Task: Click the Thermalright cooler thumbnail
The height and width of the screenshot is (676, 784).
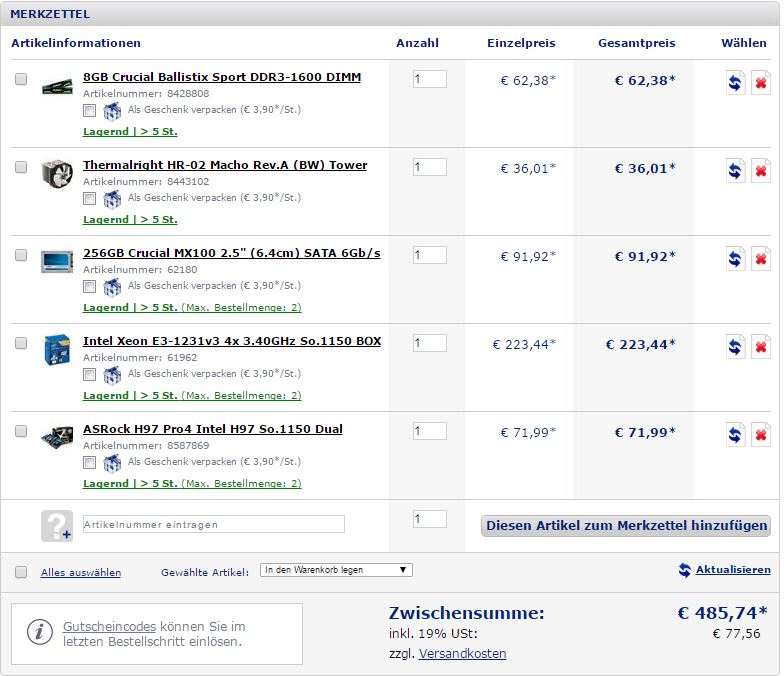Action: click(57, 174)
